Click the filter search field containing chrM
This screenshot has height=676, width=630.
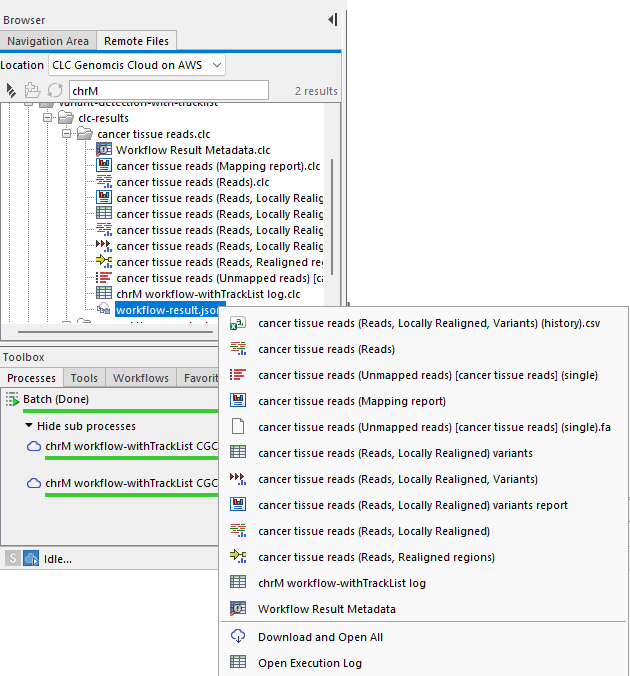[169, 91]
